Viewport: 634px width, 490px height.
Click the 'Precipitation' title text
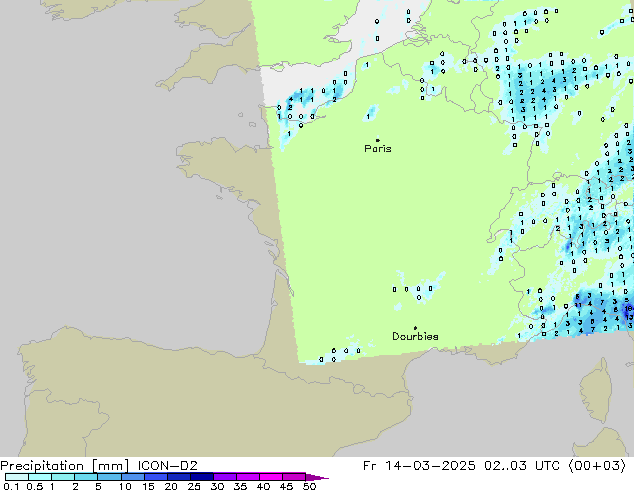tap(42, 466)
